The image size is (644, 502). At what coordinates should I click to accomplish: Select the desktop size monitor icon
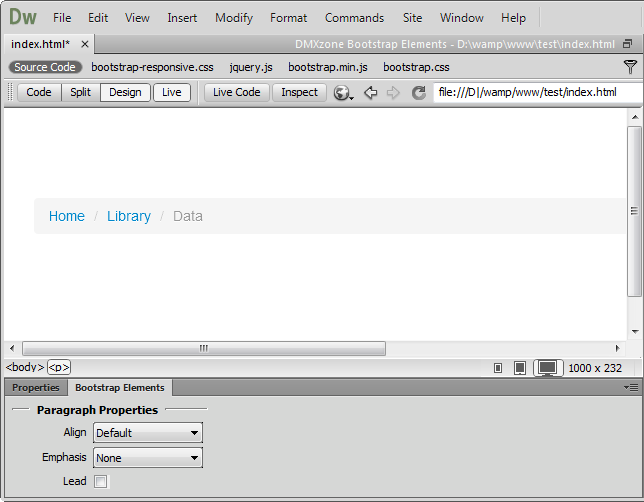click(x=548, y=368)
